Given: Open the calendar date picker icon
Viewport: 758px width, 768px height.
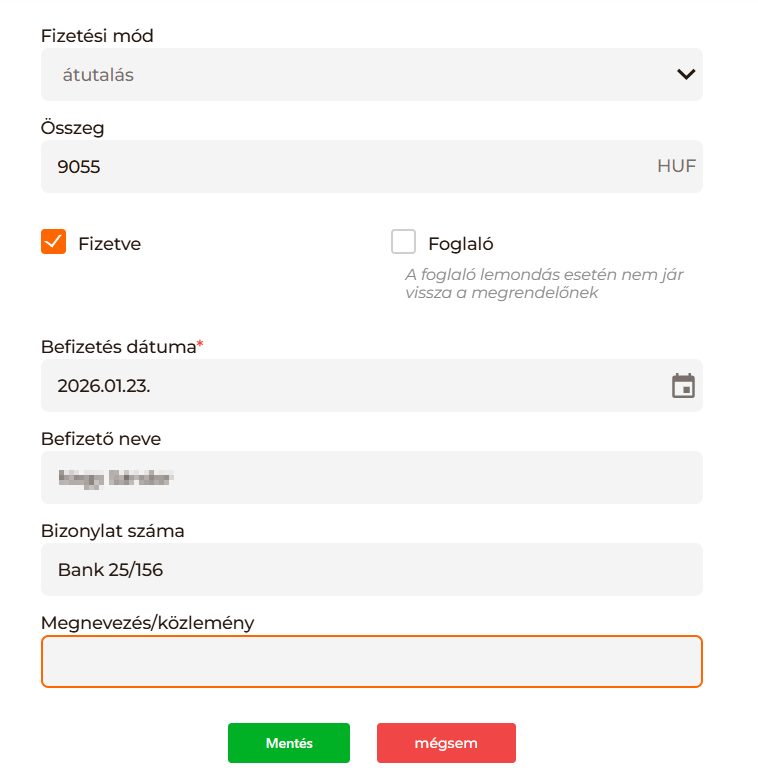Looking at the screenshot, I should (683, 386).
